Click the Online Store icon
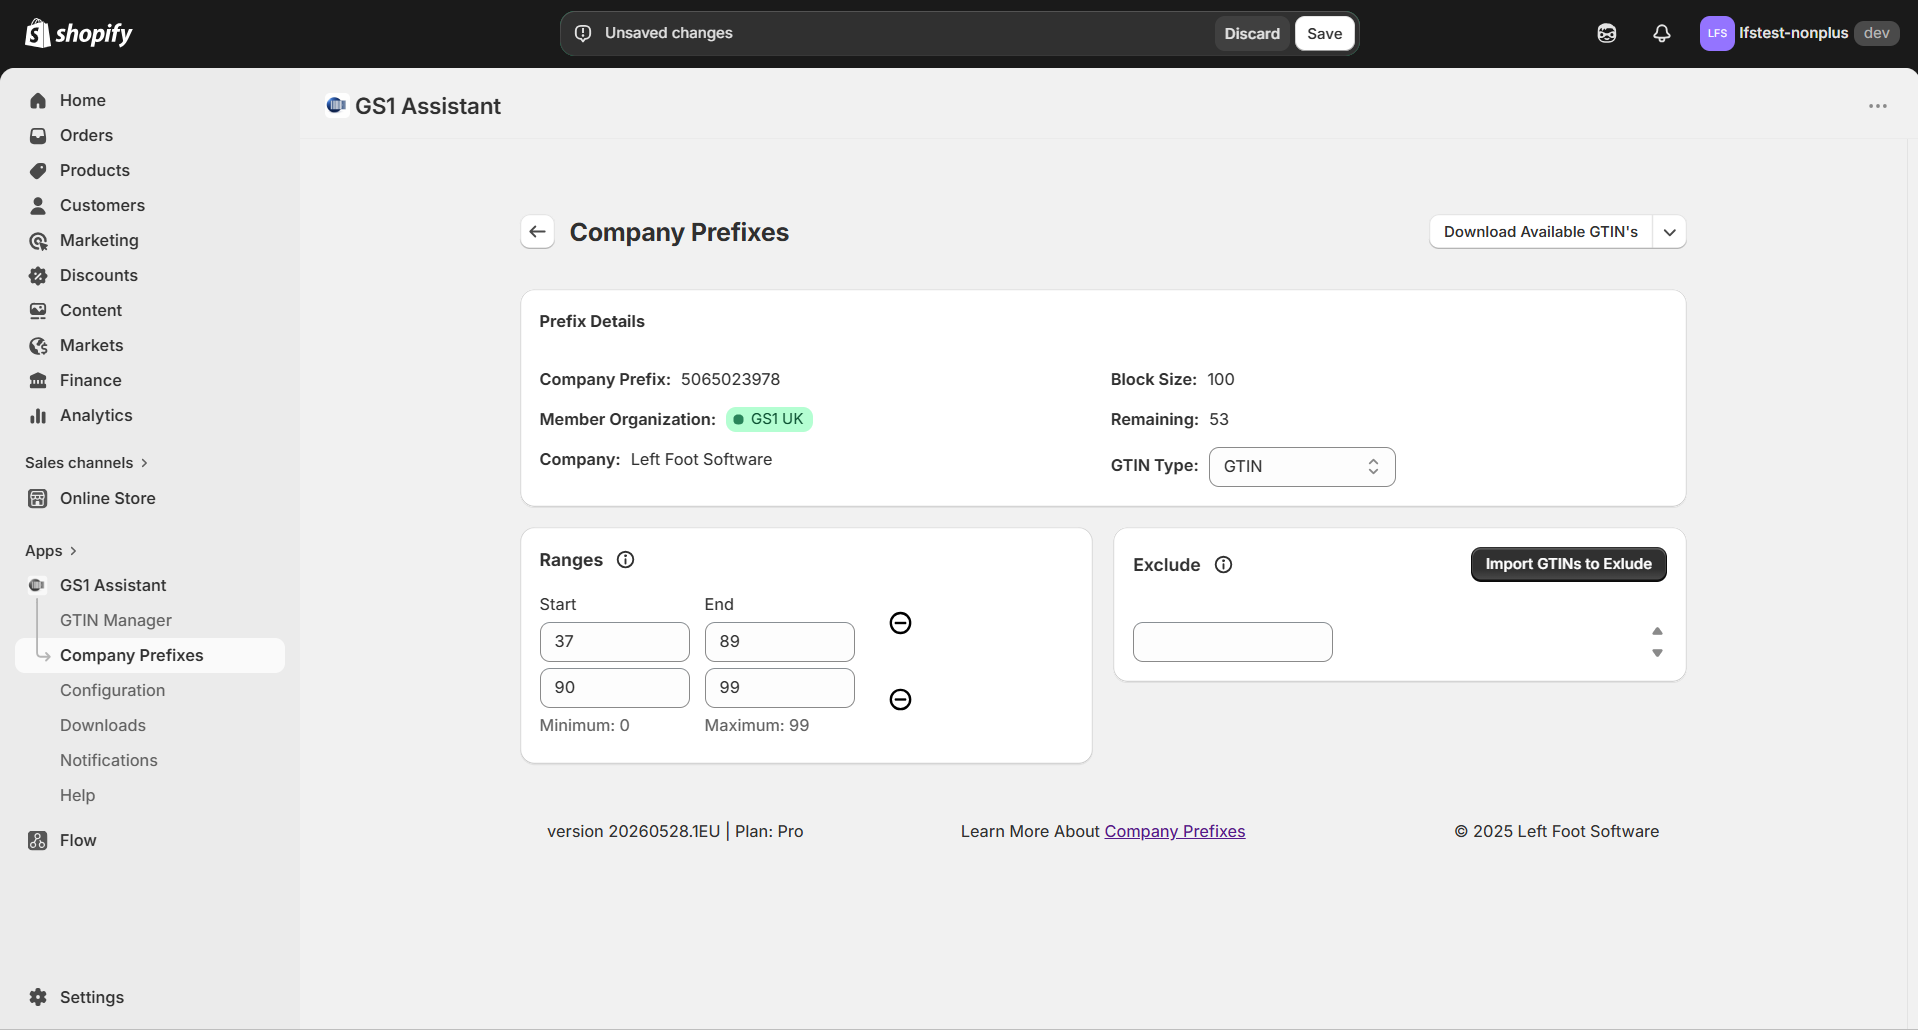This screenshot has width=1918, height=1030. 38,498
